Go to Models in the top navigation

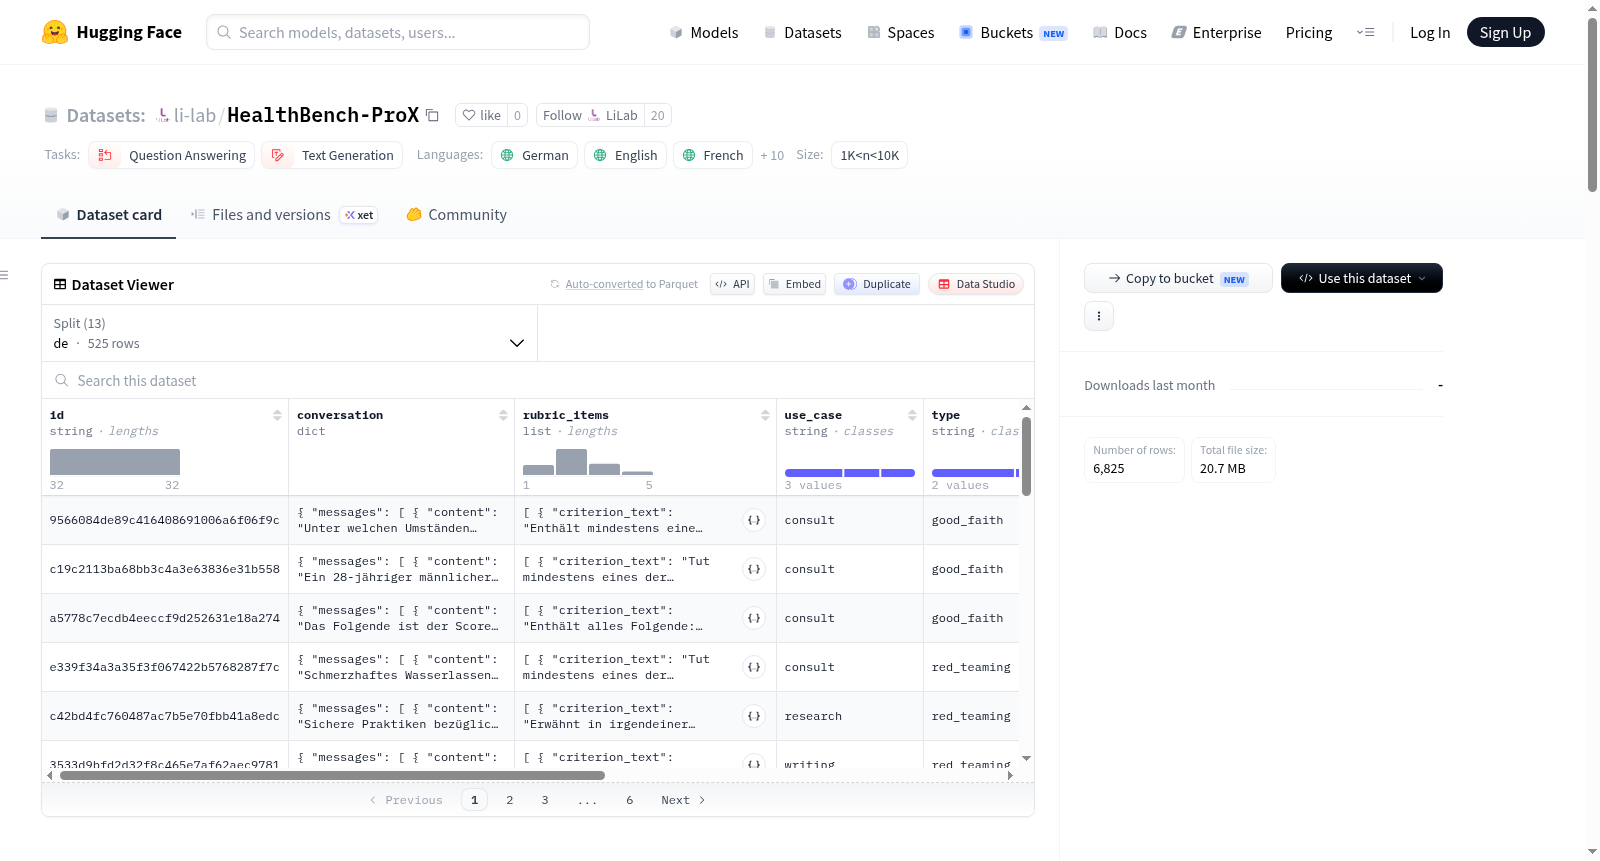704,32
